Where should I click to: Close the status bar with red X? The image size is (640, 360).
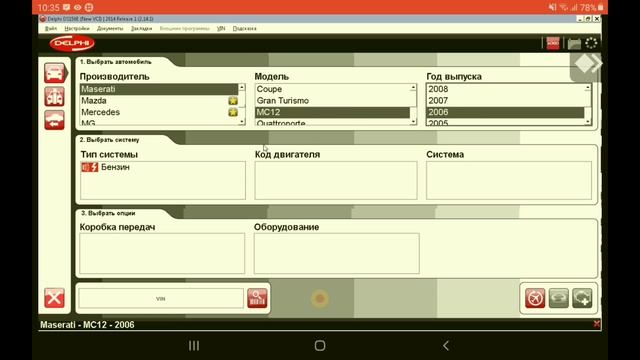point(596,324)
